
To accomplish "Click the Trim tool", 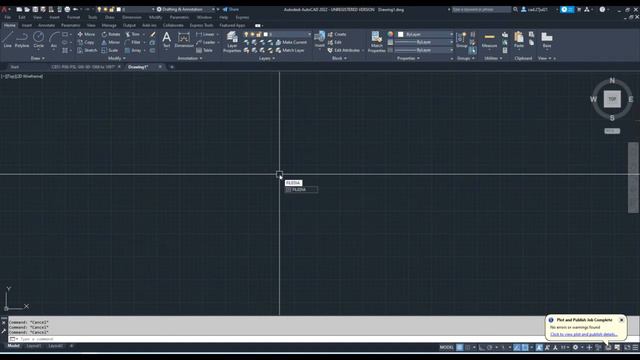I will tap(133, 34).
